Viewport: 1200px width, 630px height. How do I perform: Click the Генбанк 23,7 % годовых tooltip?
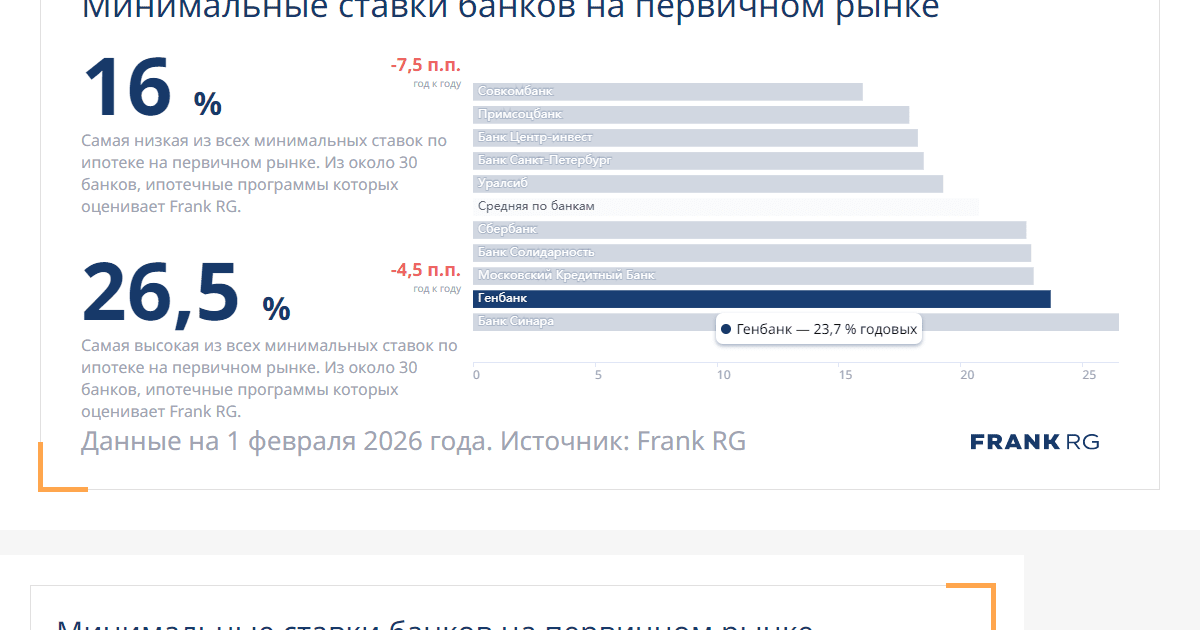pyautogui.click(x=818, y=329)
